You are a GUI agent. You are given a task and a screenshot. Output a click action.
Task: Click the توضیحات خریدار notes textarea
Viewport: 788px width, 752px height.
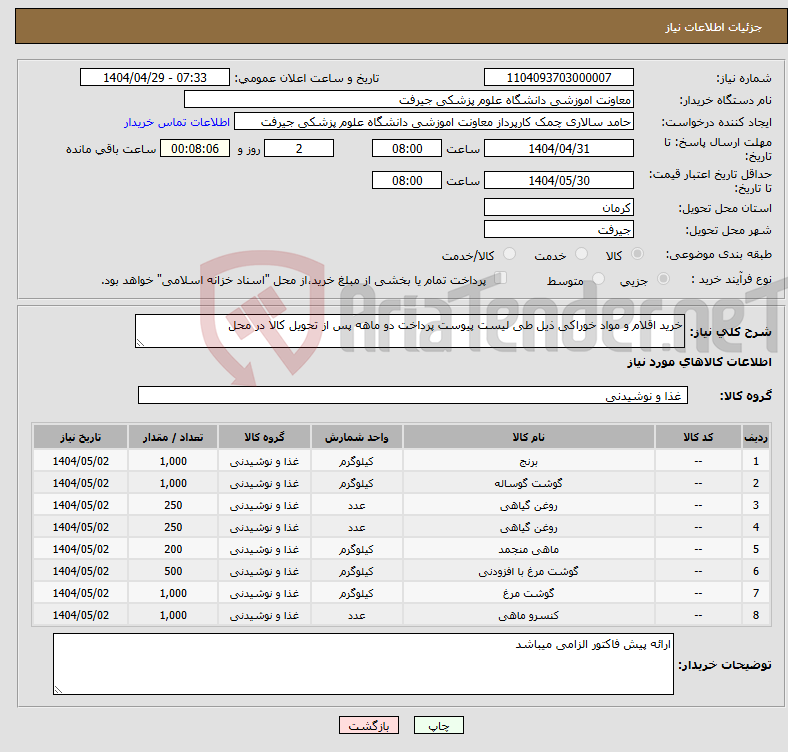[x=363, y=664]
